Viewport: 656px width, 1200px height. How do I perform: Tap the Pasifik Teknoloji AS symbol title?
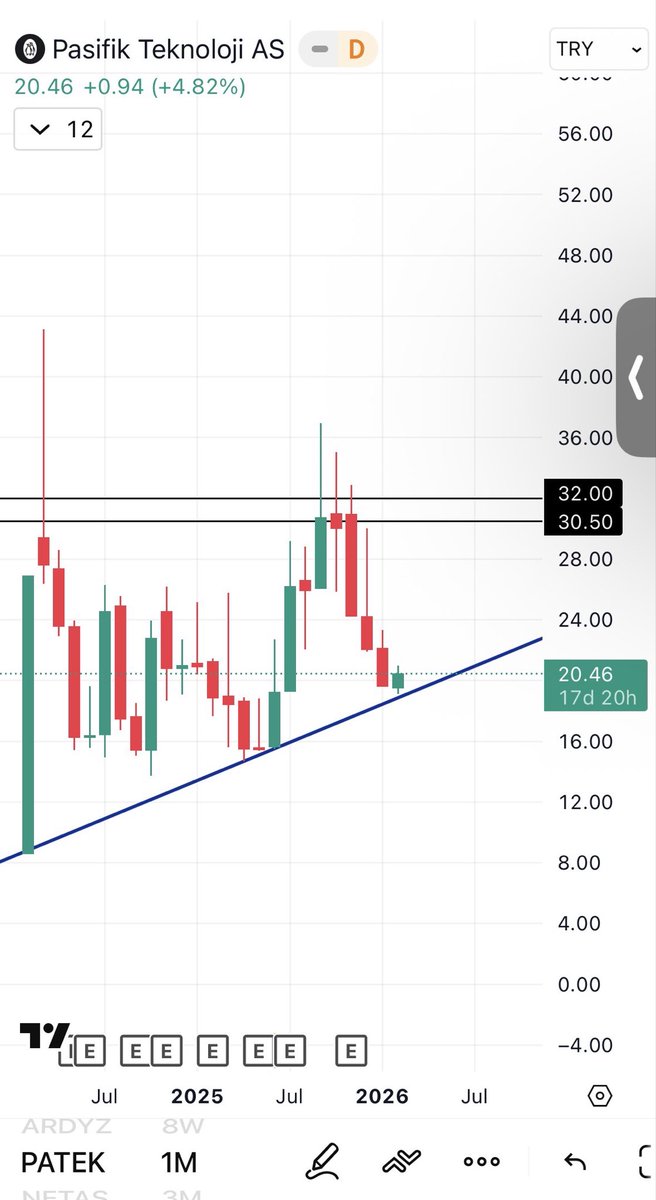click(168, 48)
